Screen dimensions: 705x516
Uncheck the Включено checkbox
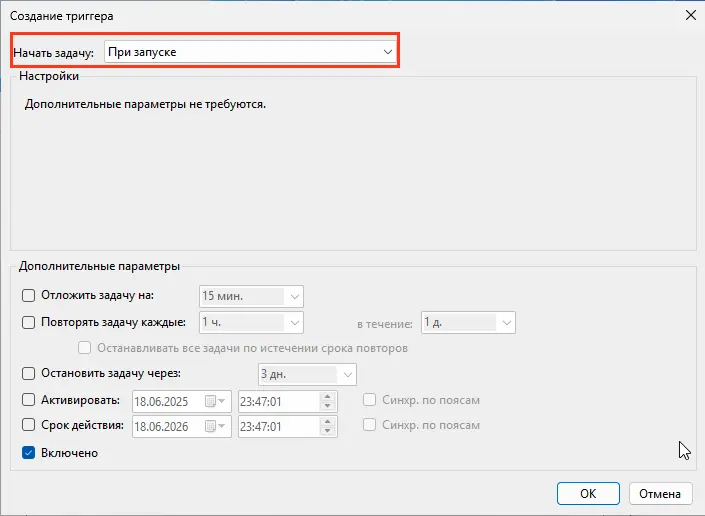[28, 453]
